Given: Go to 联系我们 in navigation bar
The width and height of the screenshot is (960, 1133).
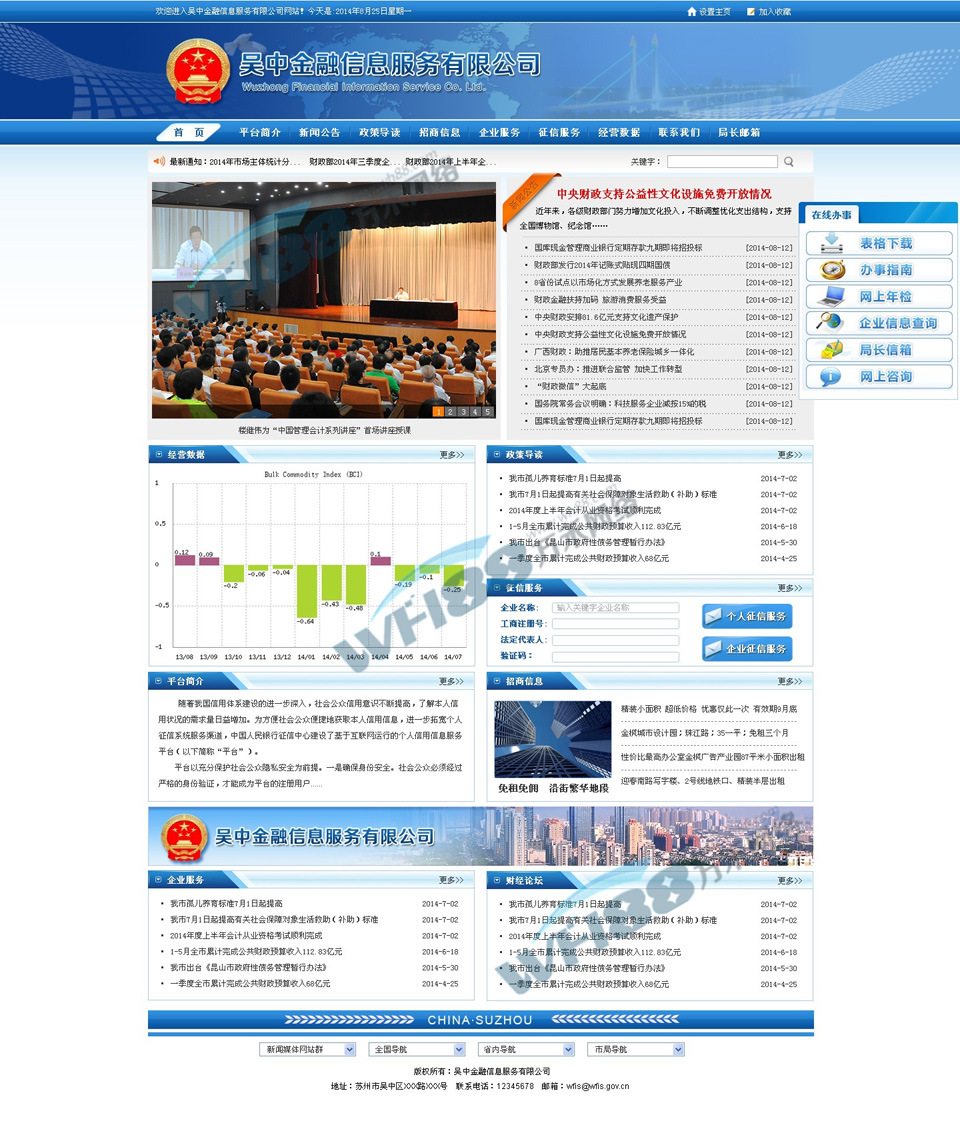Looking at the screenshot, I should point(679,133).
